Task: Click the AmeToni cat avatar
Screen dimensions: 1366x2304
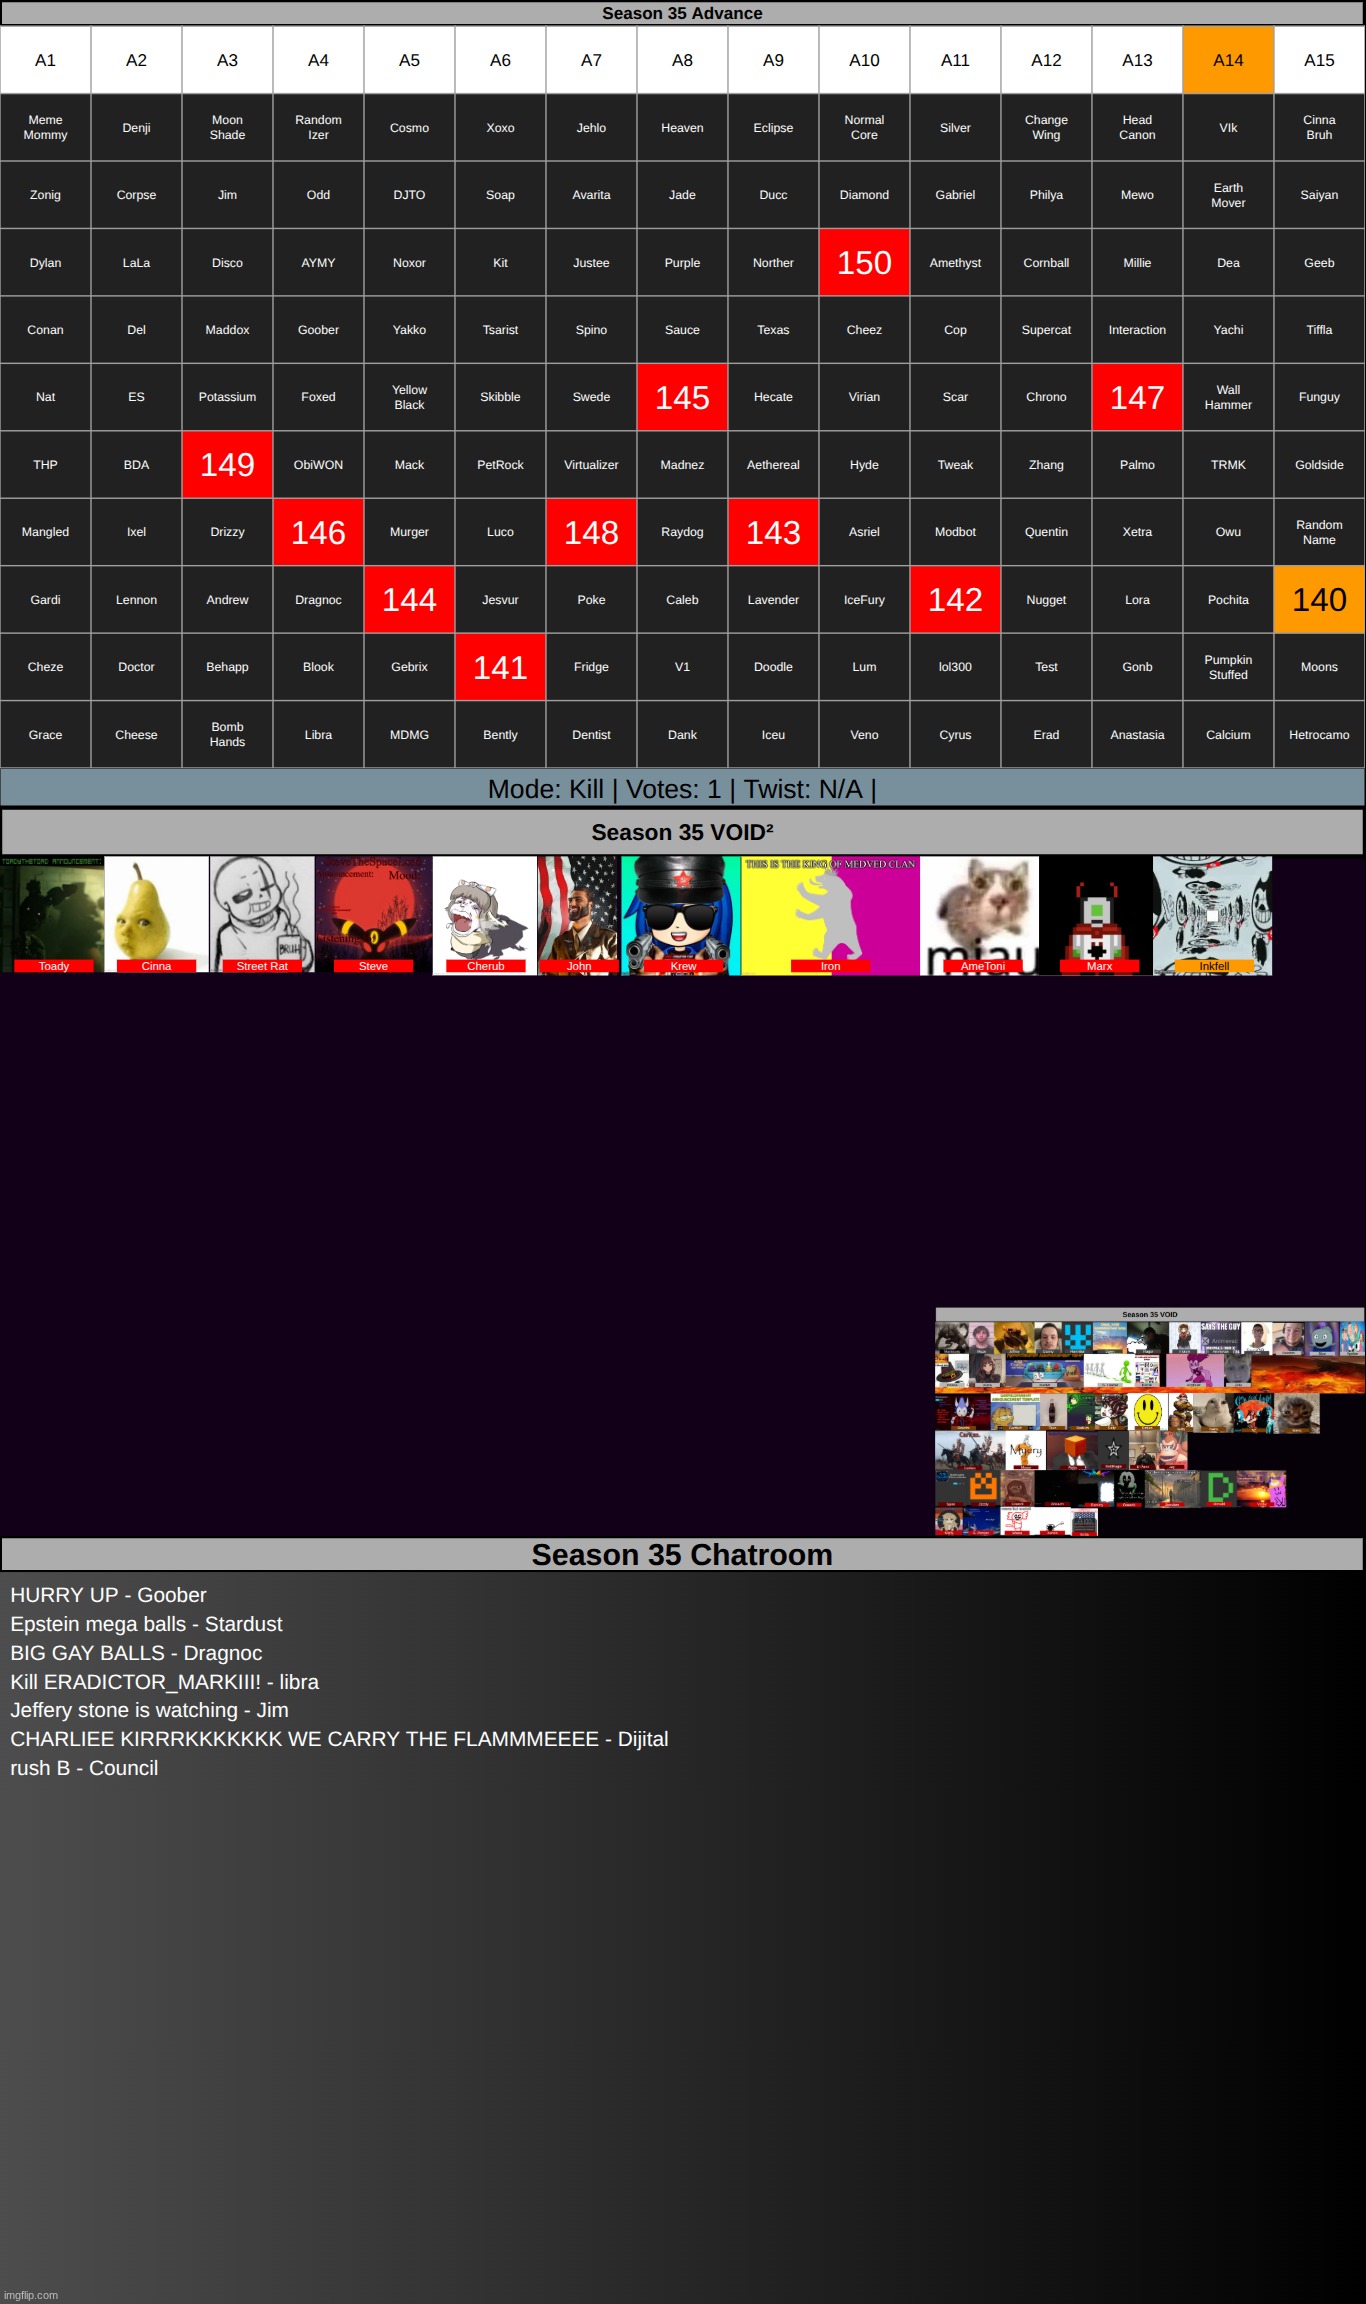Action: [x=980, y=914]
